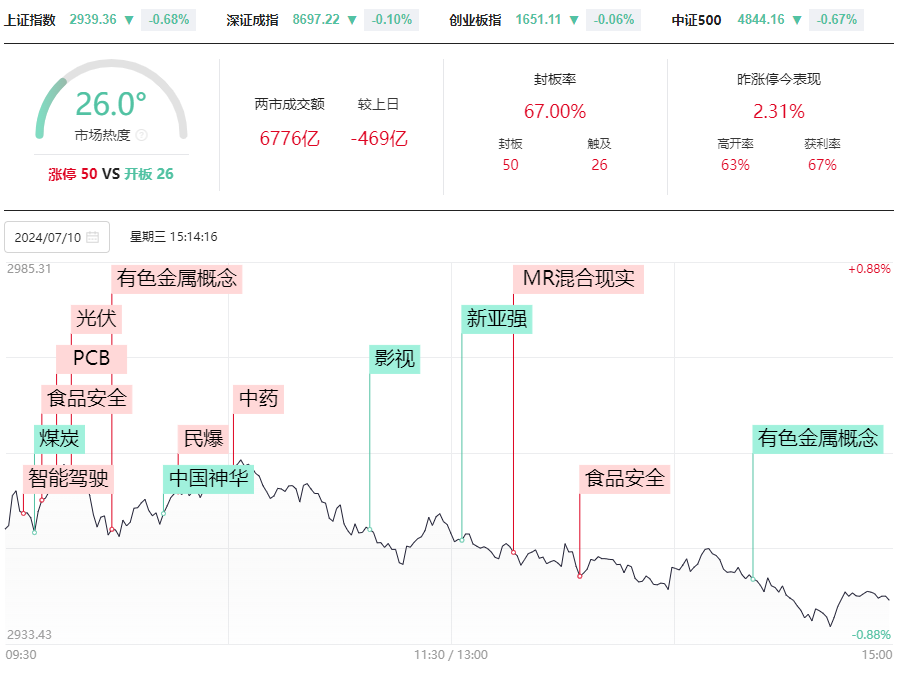
Task: Click the down arrow beside 创业板指 value
Action: click(x=574, y=20)
